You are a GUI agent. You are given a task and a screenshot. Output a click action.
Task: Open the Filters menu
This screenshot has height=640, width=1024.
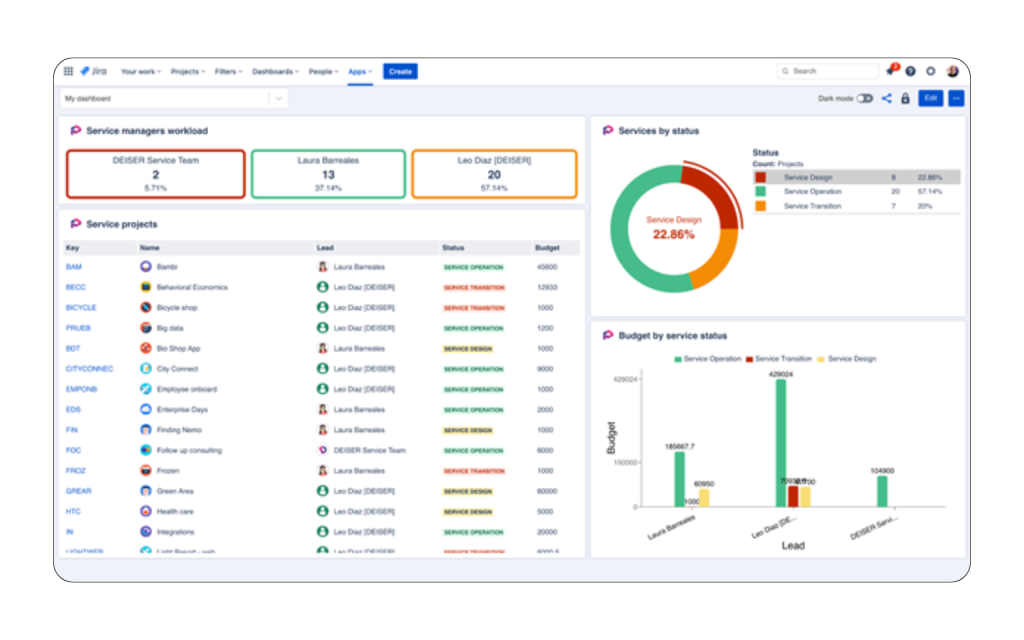pos(228,71)
